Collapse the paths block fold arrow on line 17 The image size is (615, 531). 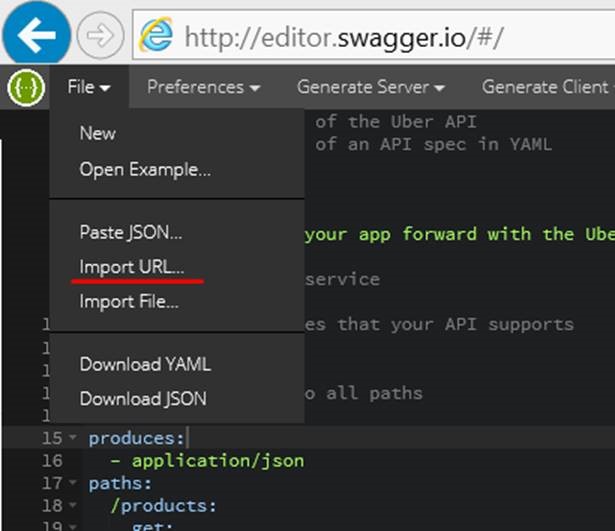point(73,482)
